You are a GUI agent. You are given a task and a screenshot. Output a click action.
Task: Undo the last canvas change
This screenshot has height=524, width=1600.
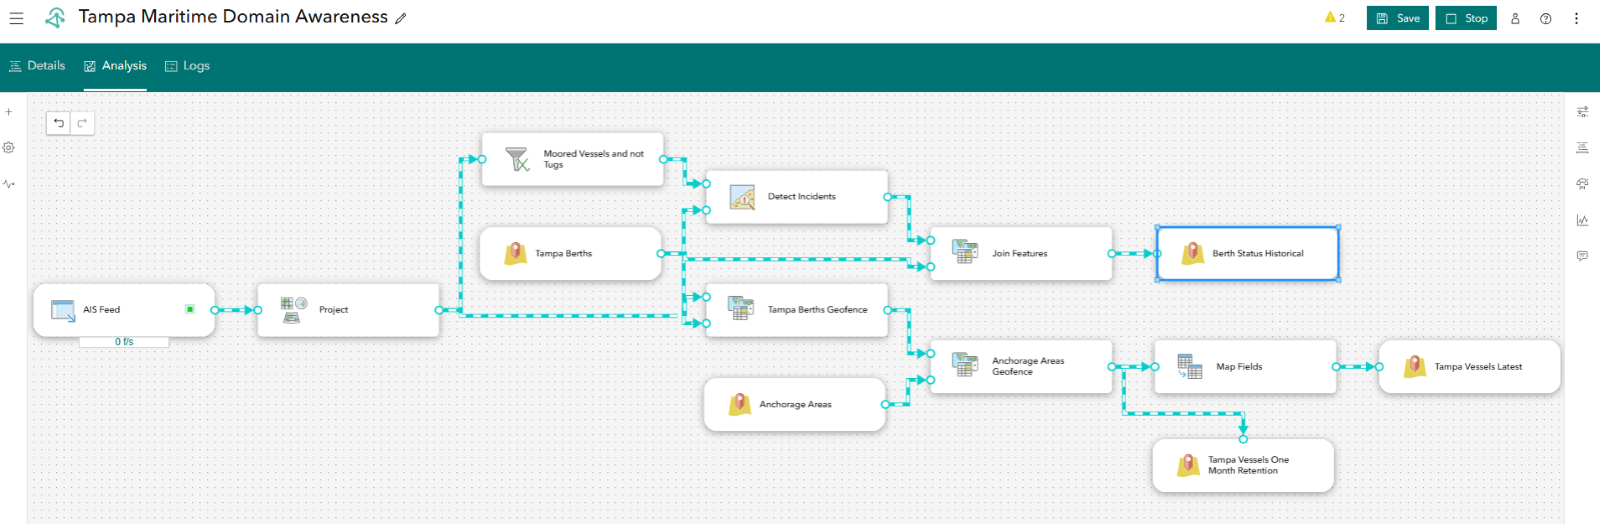pyautogui.click(x=59, y=123)
